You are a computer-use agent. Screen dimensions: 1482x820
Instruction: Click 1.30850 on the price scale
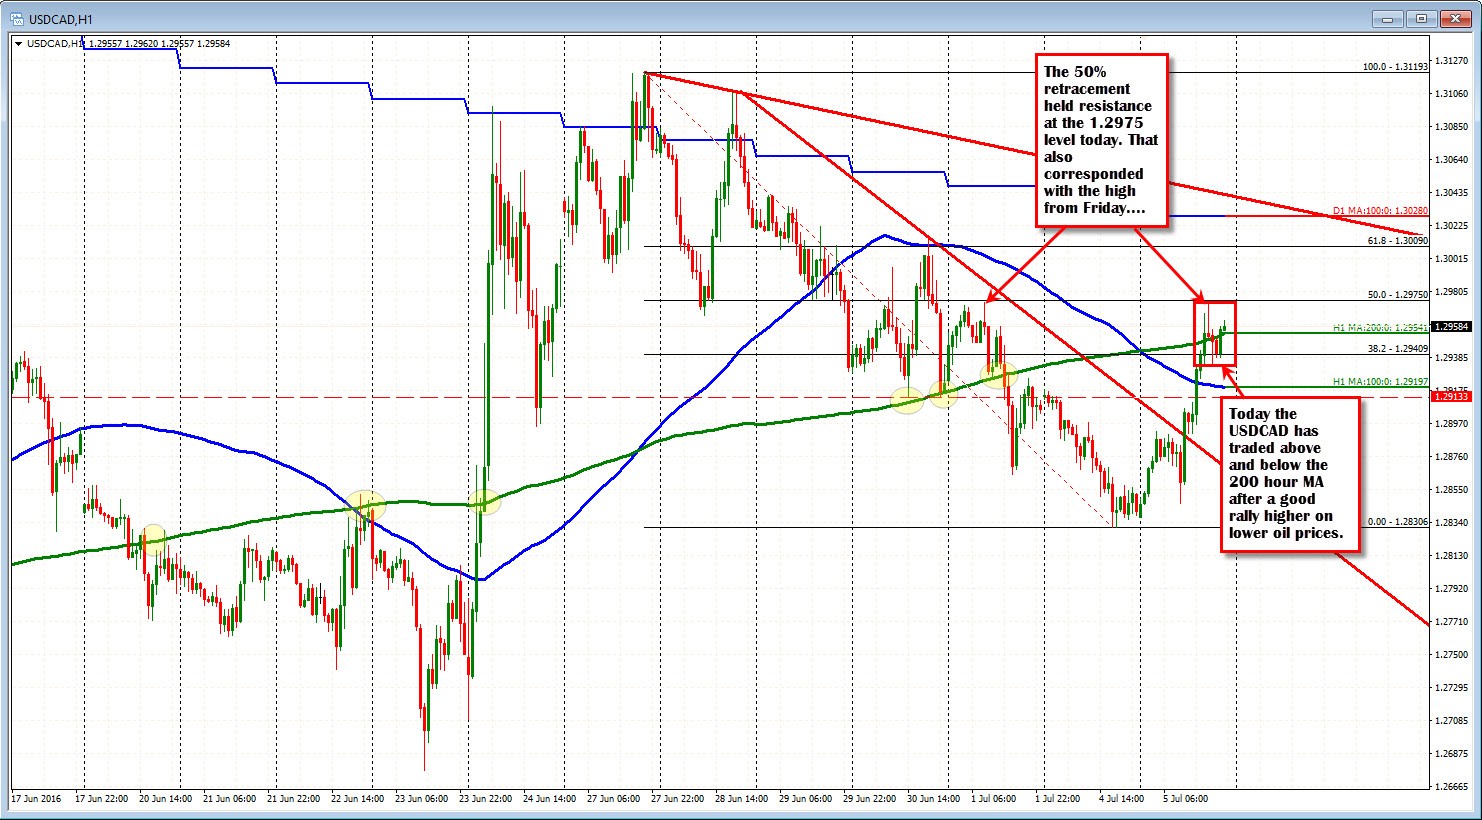click(x=1452, y=127)
